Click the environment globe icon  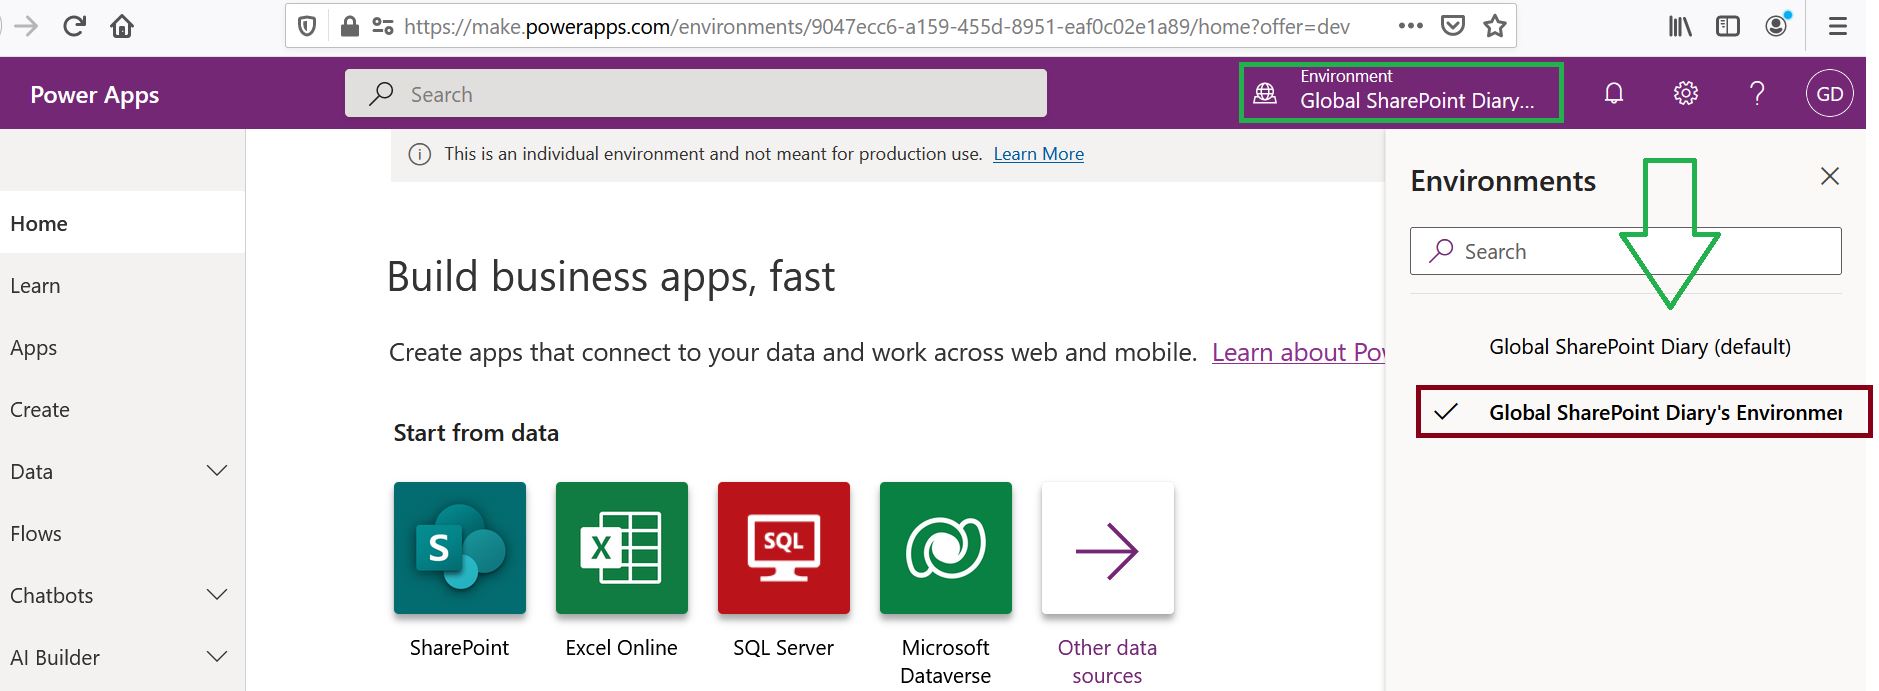point(1265,93)
